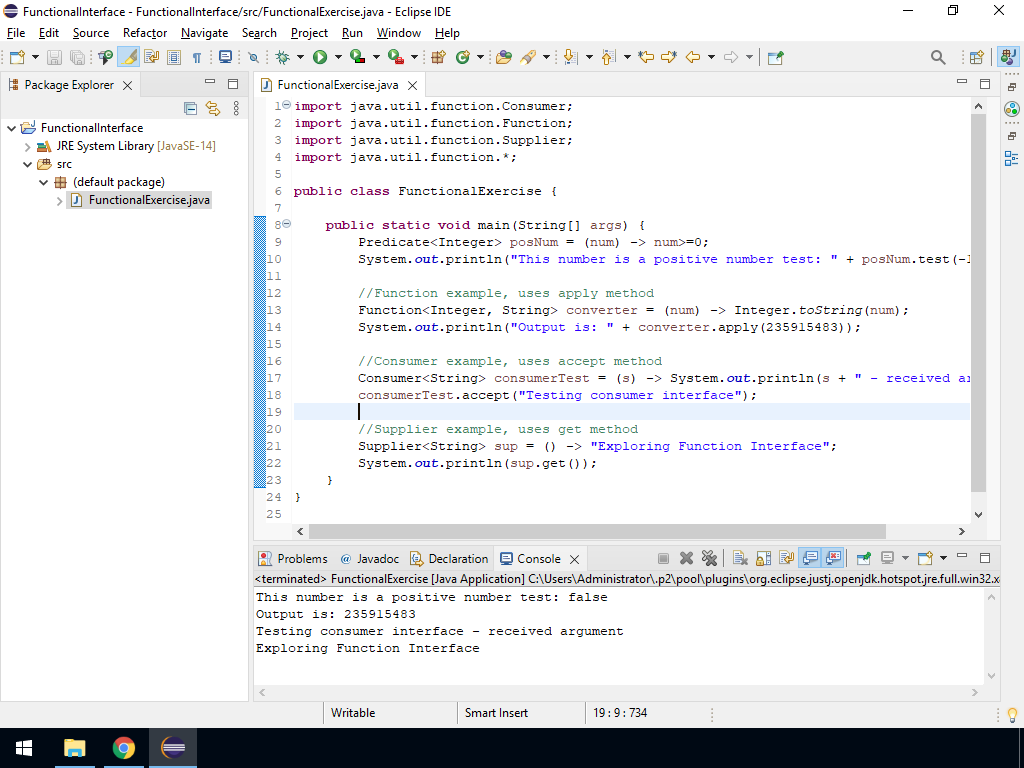Toggle Scroll Lock in the Console
This screenshot has height=768, width=1024.
764,559
